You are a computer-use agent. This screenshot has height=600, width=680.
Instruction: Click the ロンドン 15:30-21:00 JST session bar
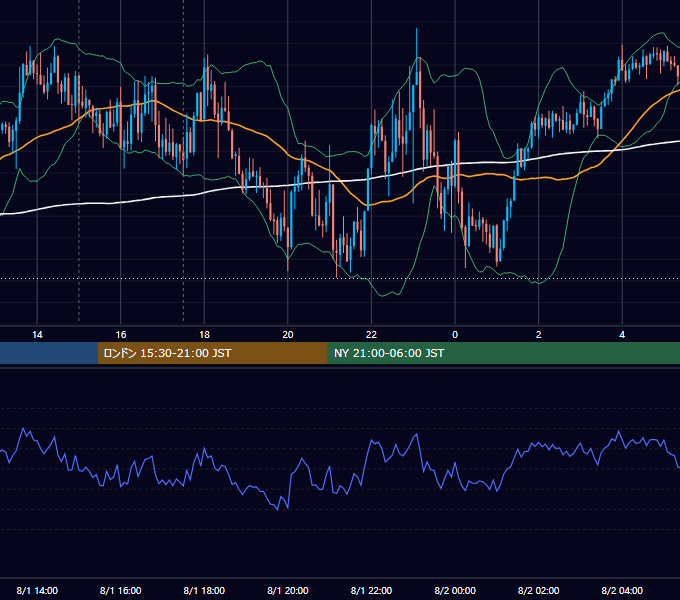pos(212,353)
